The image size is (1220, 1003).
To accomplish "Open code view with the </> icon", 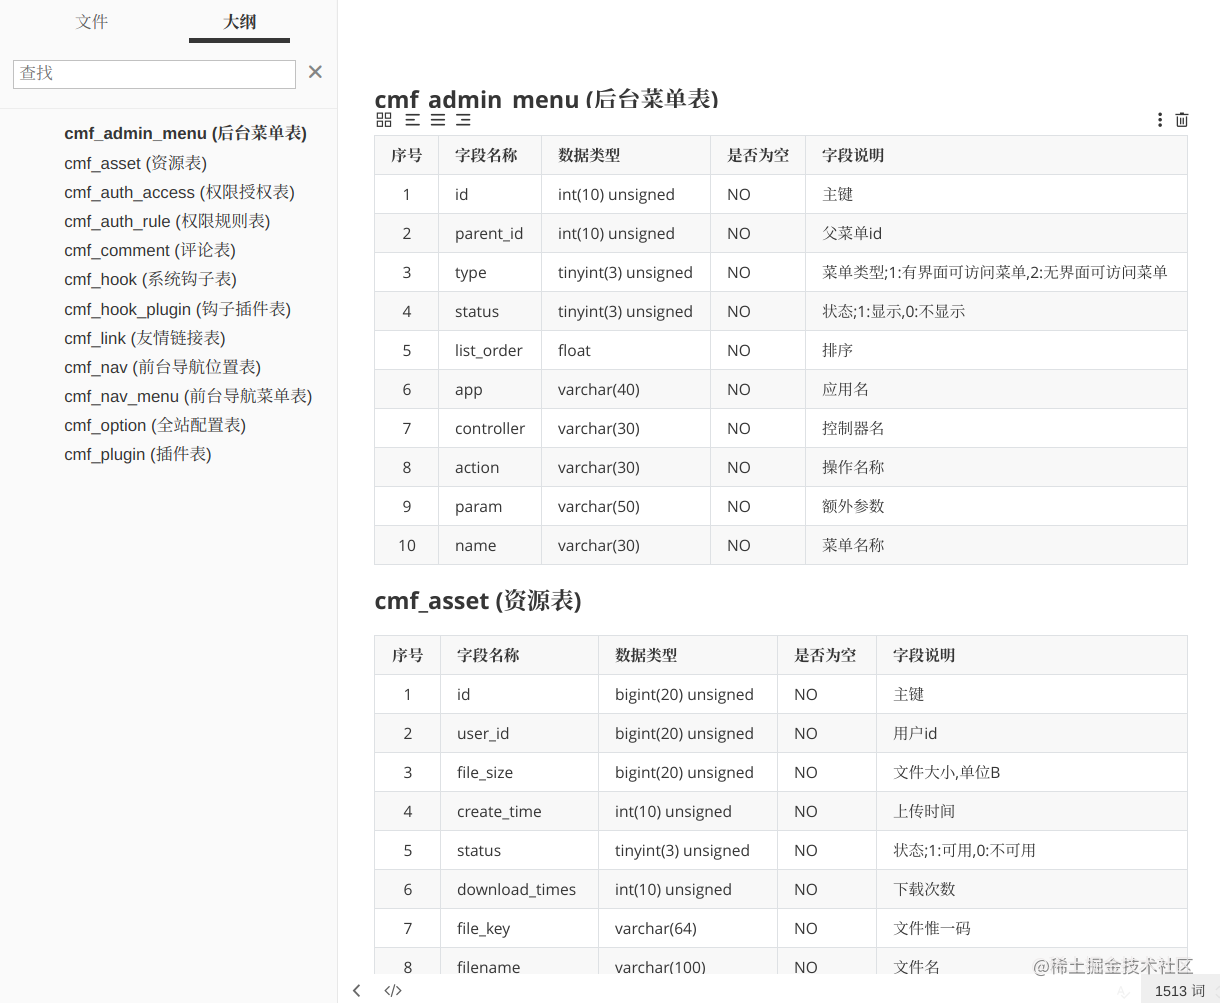I will pos(392,990).
